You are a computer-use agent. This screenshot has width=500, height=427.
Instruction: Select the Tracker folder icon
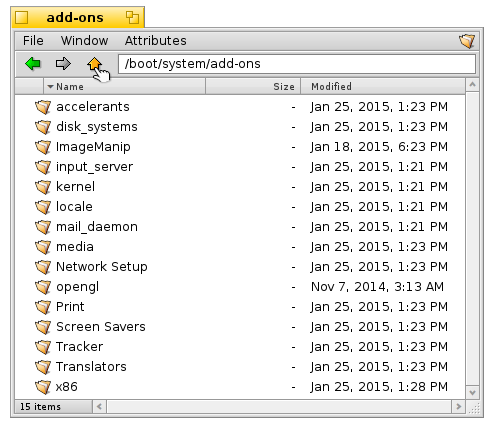43,347
